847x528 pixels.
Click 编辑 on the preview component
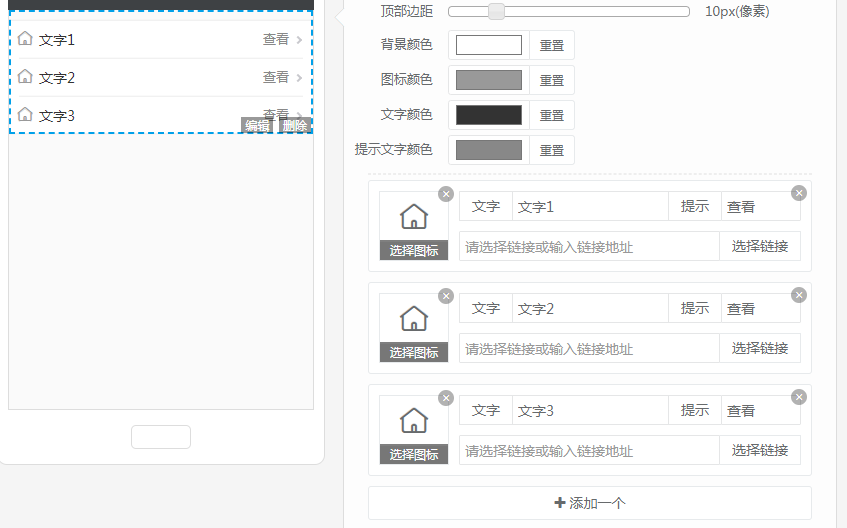click(x=257, y=125)
